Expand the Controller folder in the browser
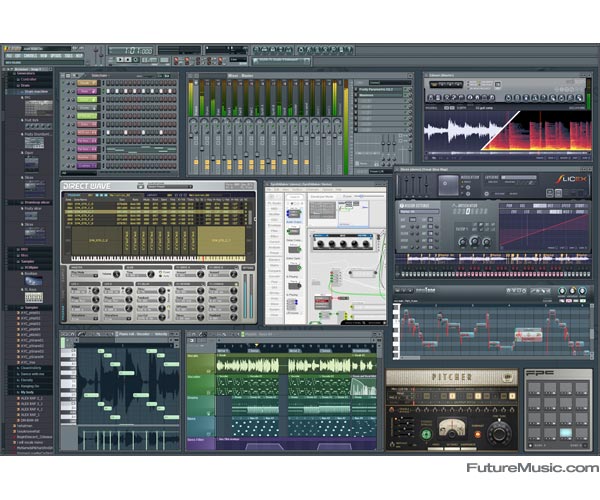This screenshot has height=500, width=600. 27,79
